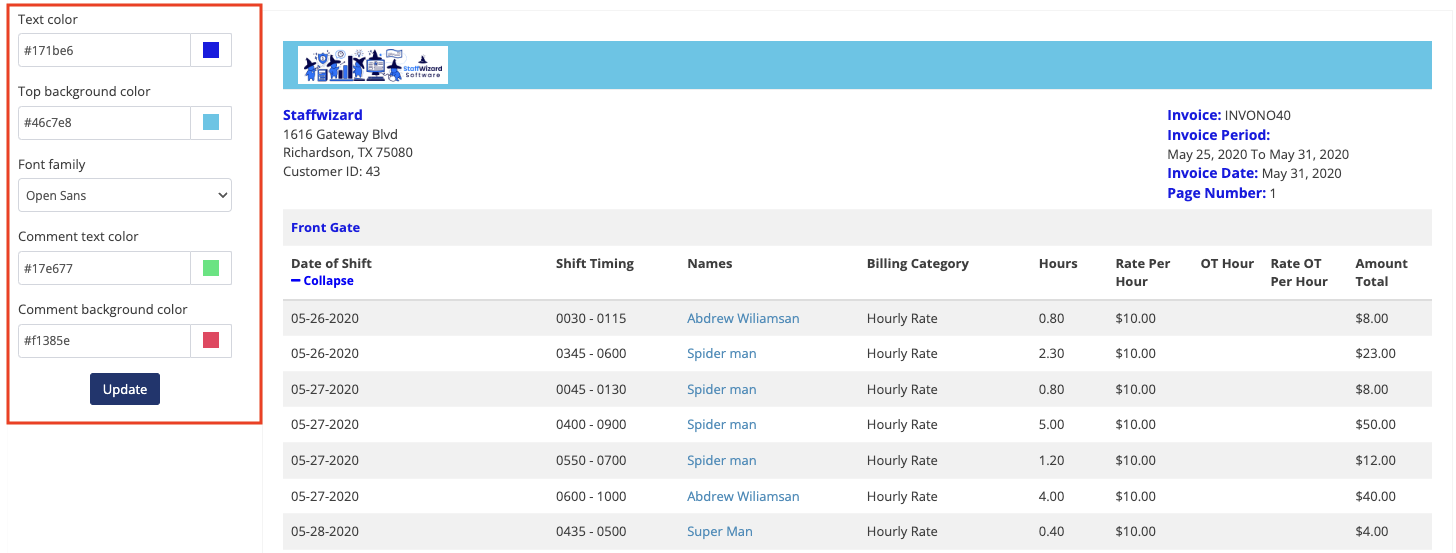Image resolution: width=1456 pixels, height=553 pixels.
Task: Open the Comment background color red swatch
Action: pyautogui.click(x=211, y=341)
